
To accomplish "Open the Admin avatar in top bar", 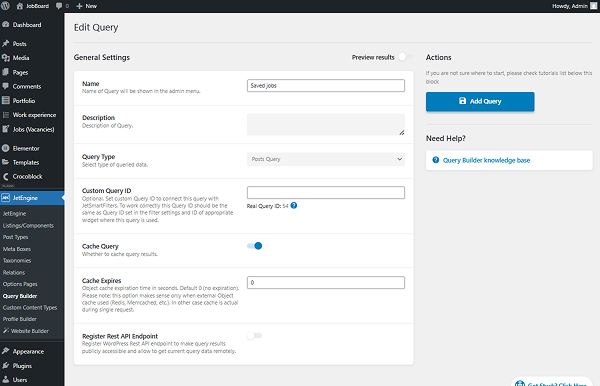I will click(593, 6).
